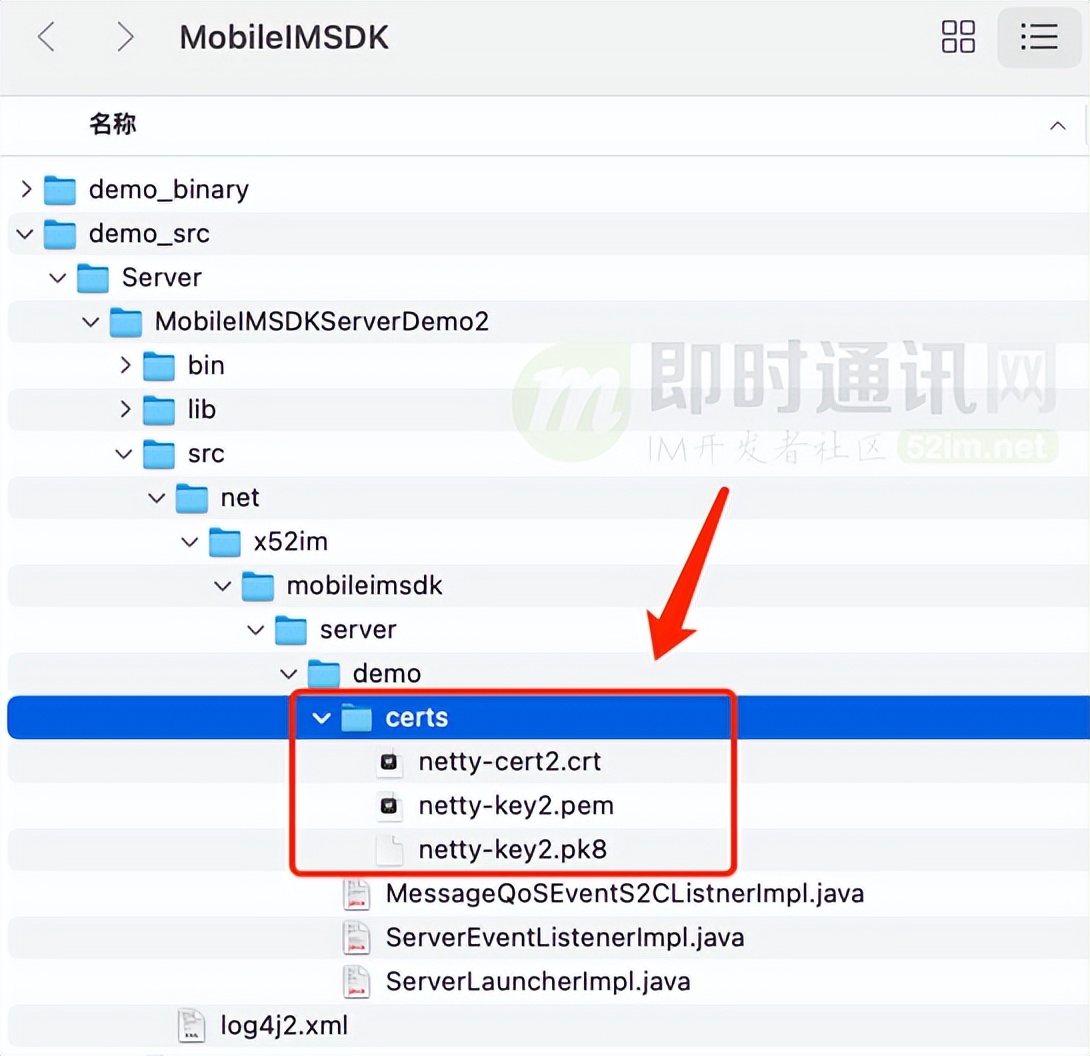Select the demo folder icon
The height and width of the screenshot is (1056, 1090).
[324, 674]
